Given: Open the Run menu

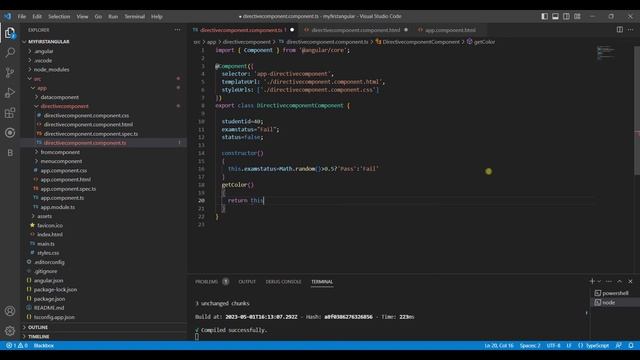Looking at the screenshot, I should [113, 16].
